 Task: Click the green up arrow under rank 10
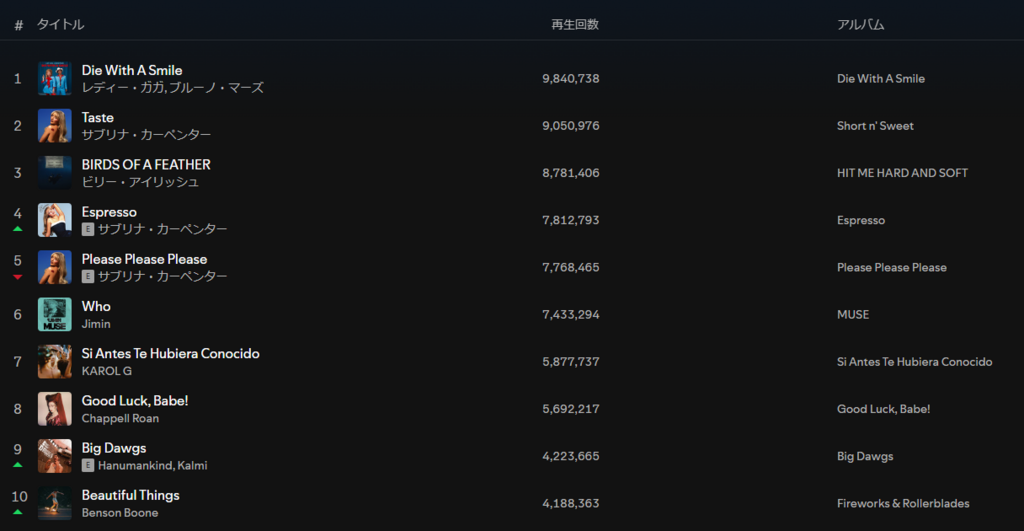(18, 512)
